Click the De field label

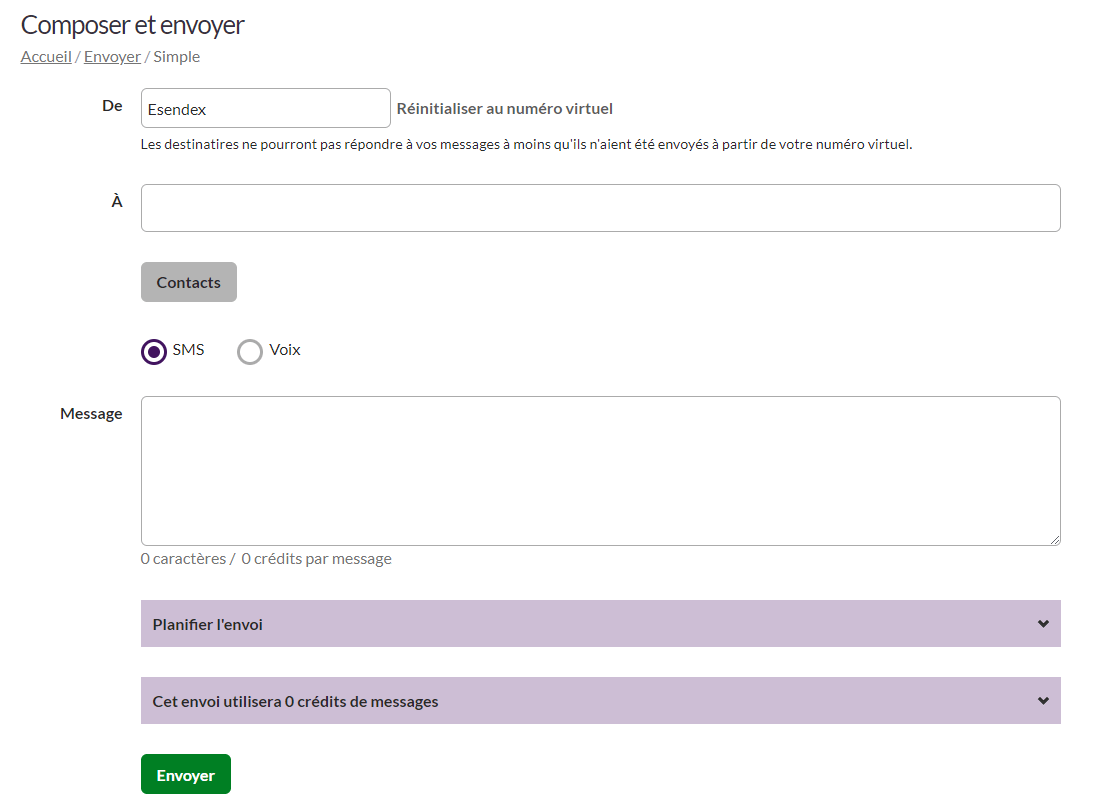pos(112,106)
